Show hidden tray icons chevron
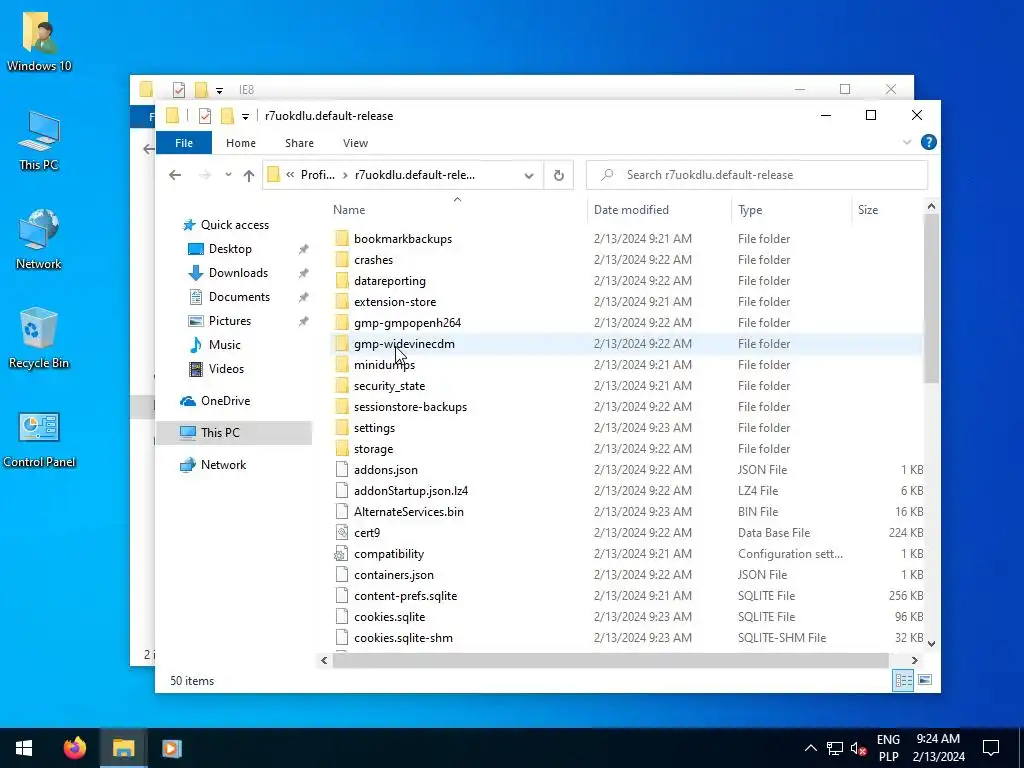Screen dimensions: 1024x768 [x=810, y=748]
